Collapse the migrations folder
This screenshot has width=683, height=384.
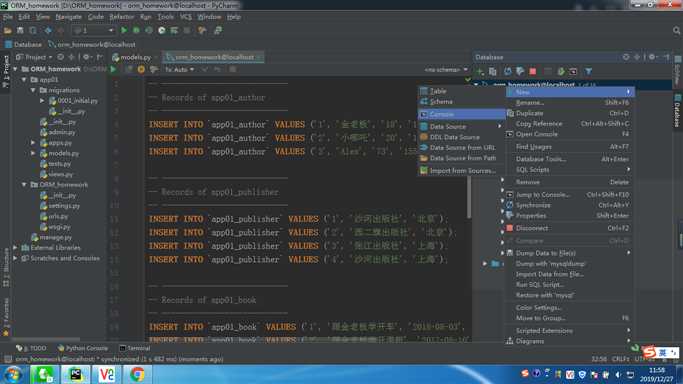33,90
